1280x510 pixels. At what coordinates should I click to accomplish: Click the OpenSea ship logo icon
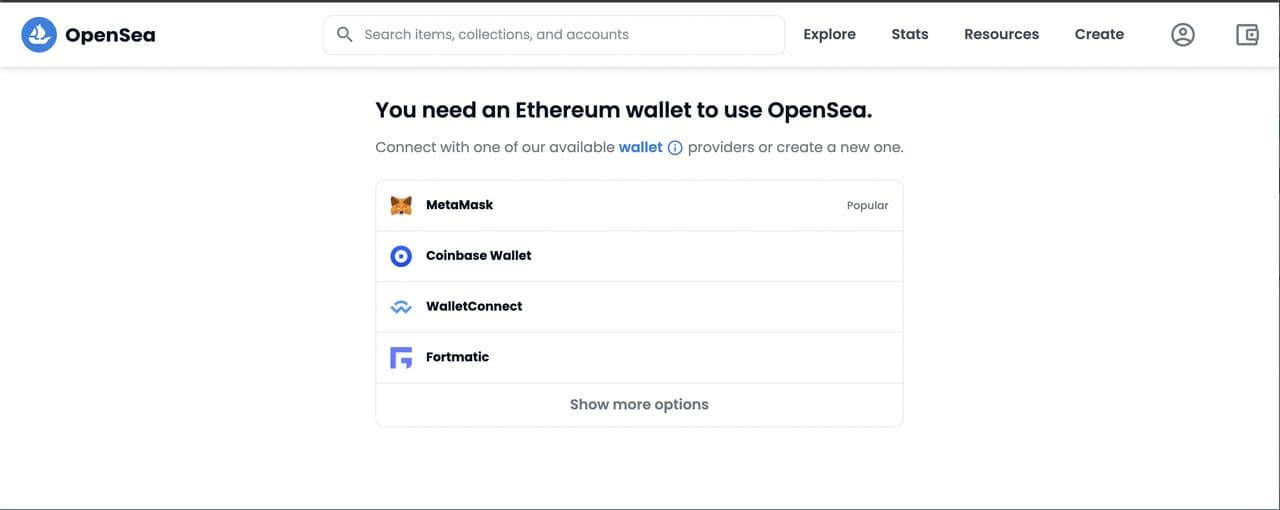[39, 35]
